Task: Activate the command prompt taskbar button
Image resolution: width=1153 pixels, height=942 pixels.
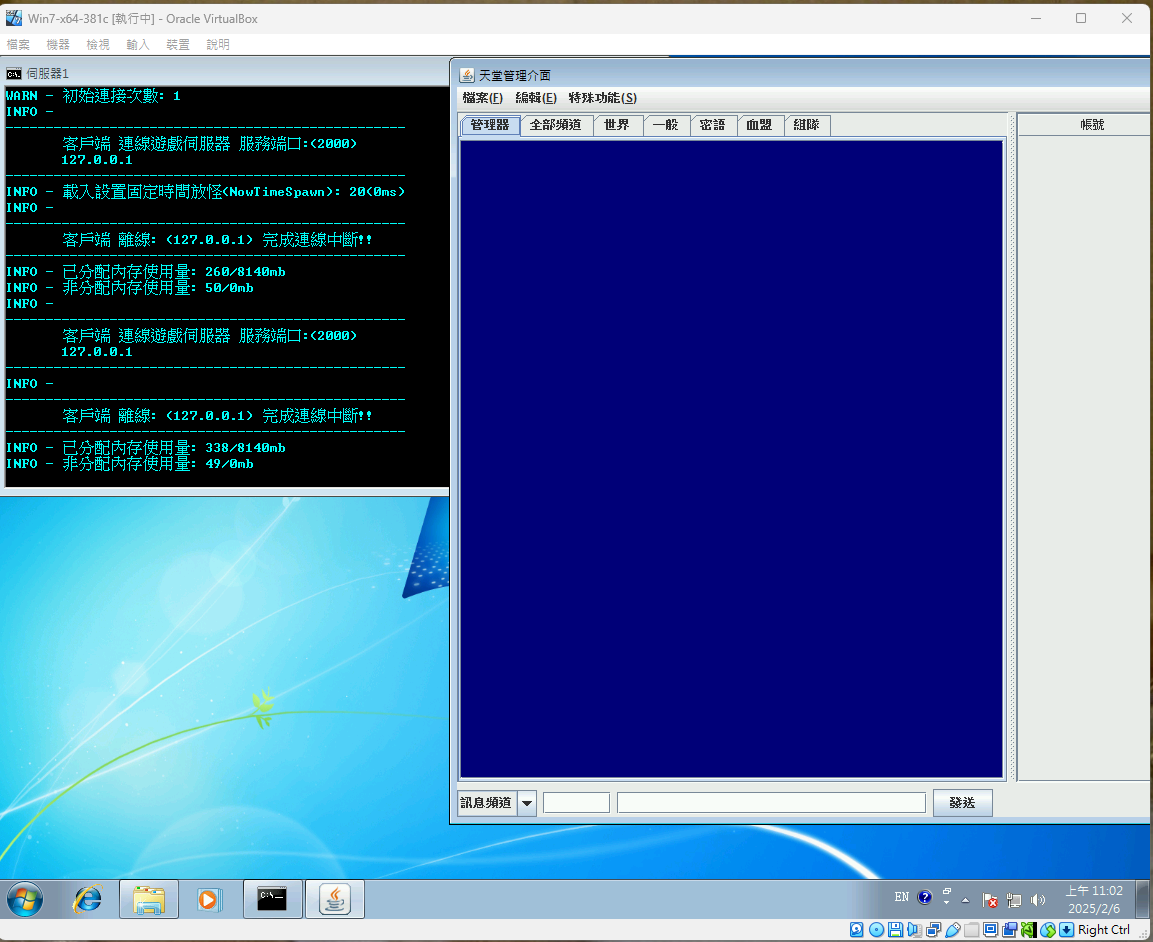Action: 272,899
